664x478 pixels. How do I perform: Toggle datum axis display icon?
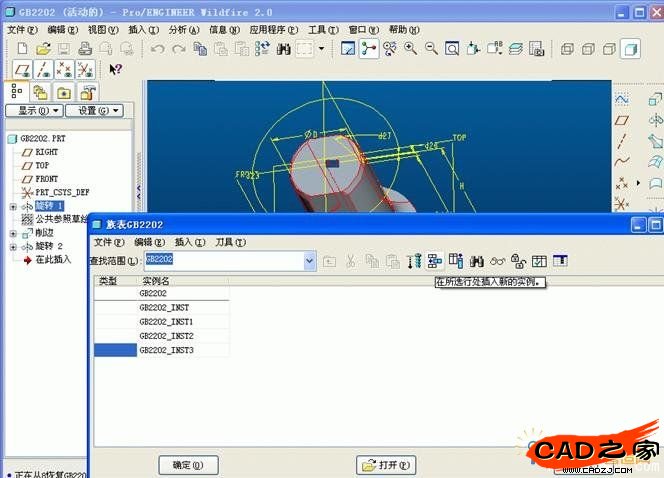tap(41, 69)
